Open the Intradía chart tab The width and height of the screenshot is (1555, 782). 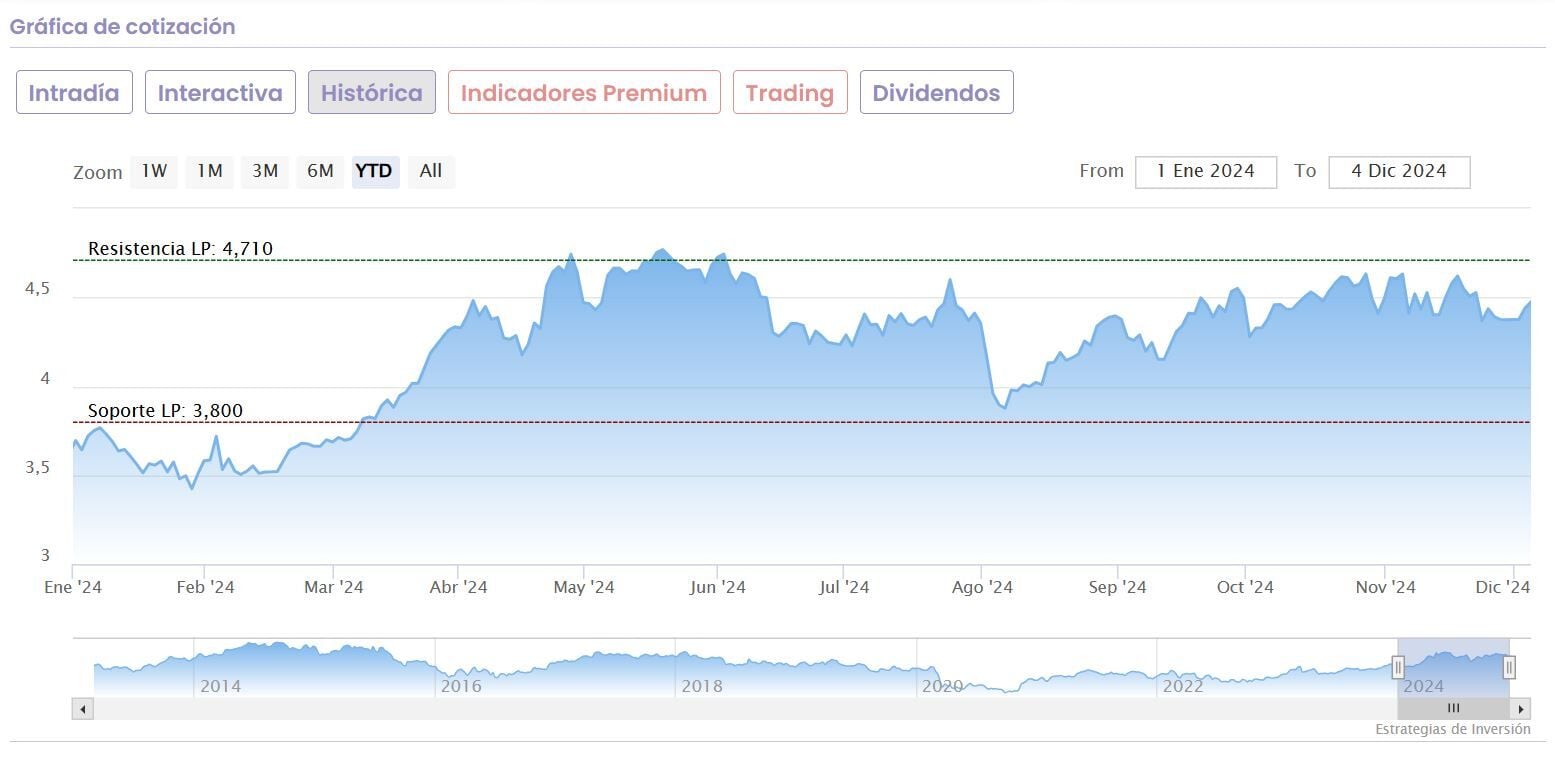pyautogui.click(x=74, y=93)
